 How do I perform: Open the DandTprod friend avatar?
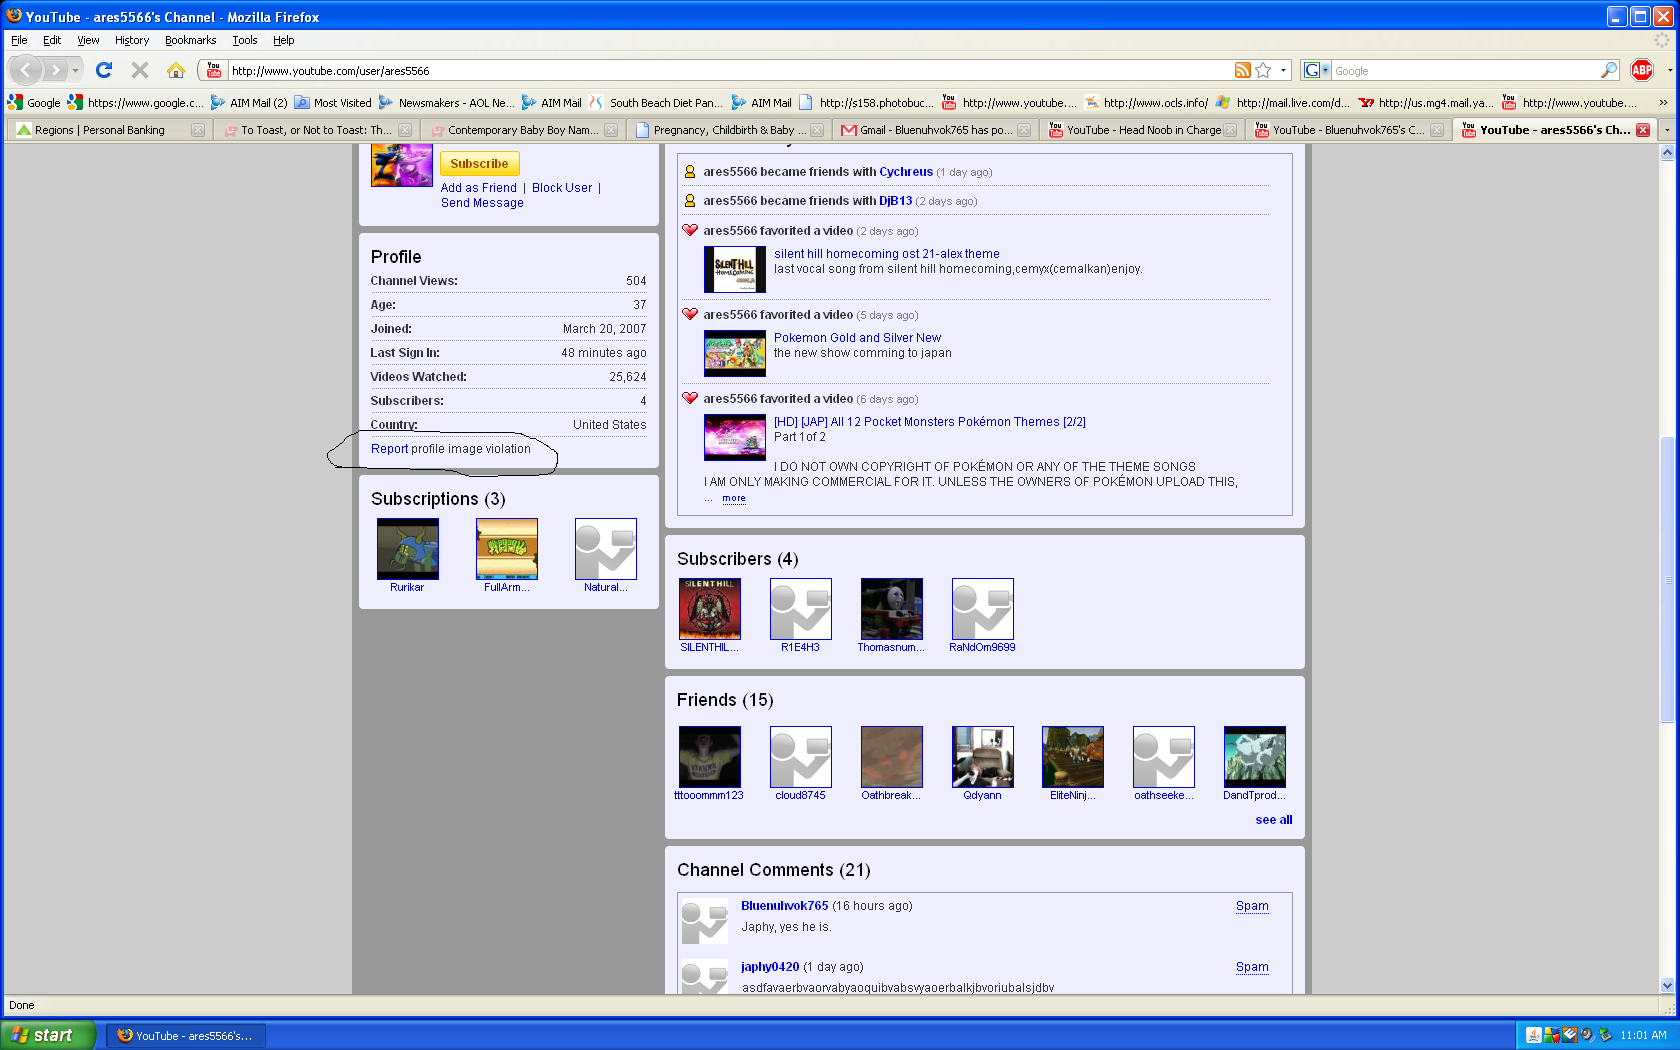point(1255,757)
